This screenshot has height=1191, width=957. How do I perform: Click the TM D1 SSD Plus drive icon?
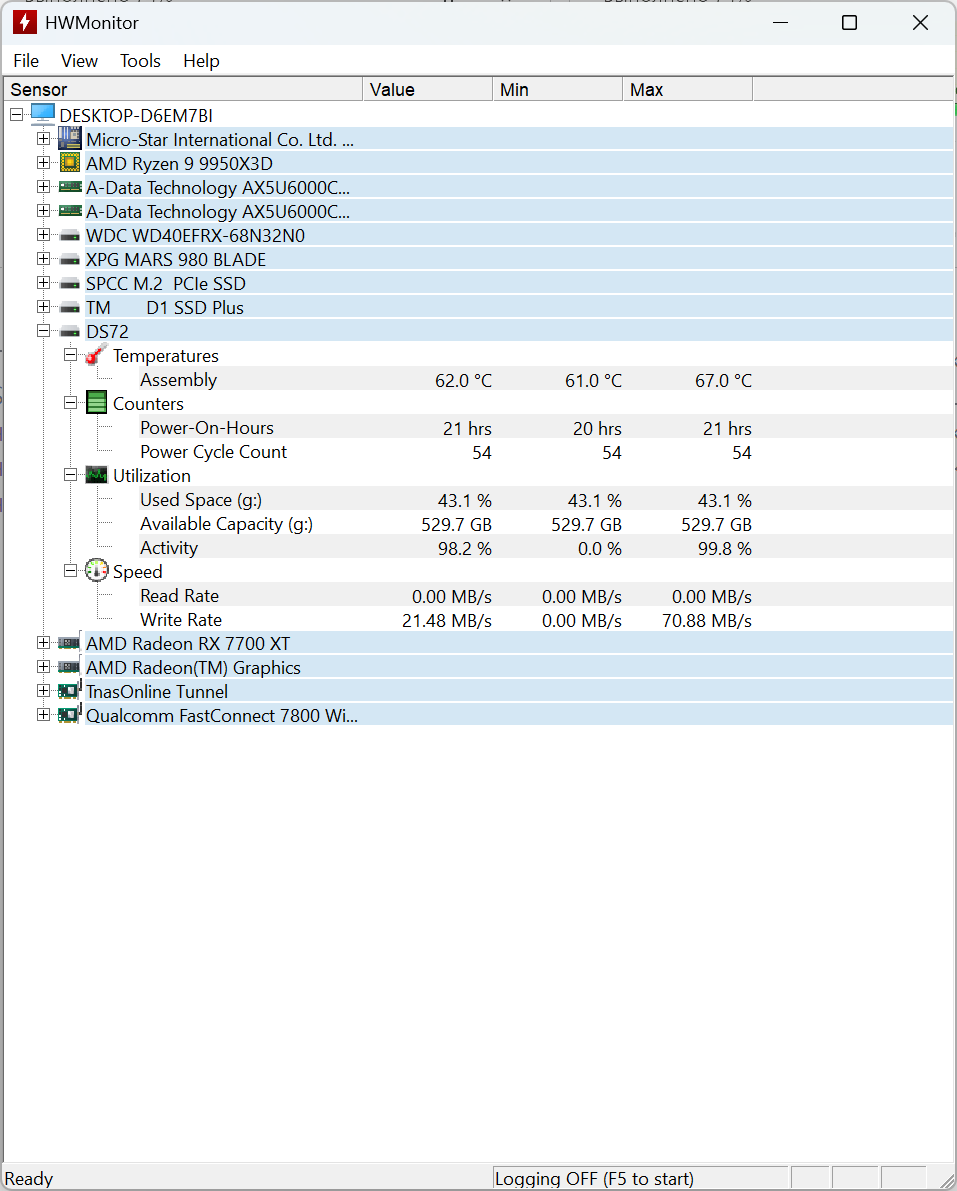pyautogui.click(x=70, y=308)
